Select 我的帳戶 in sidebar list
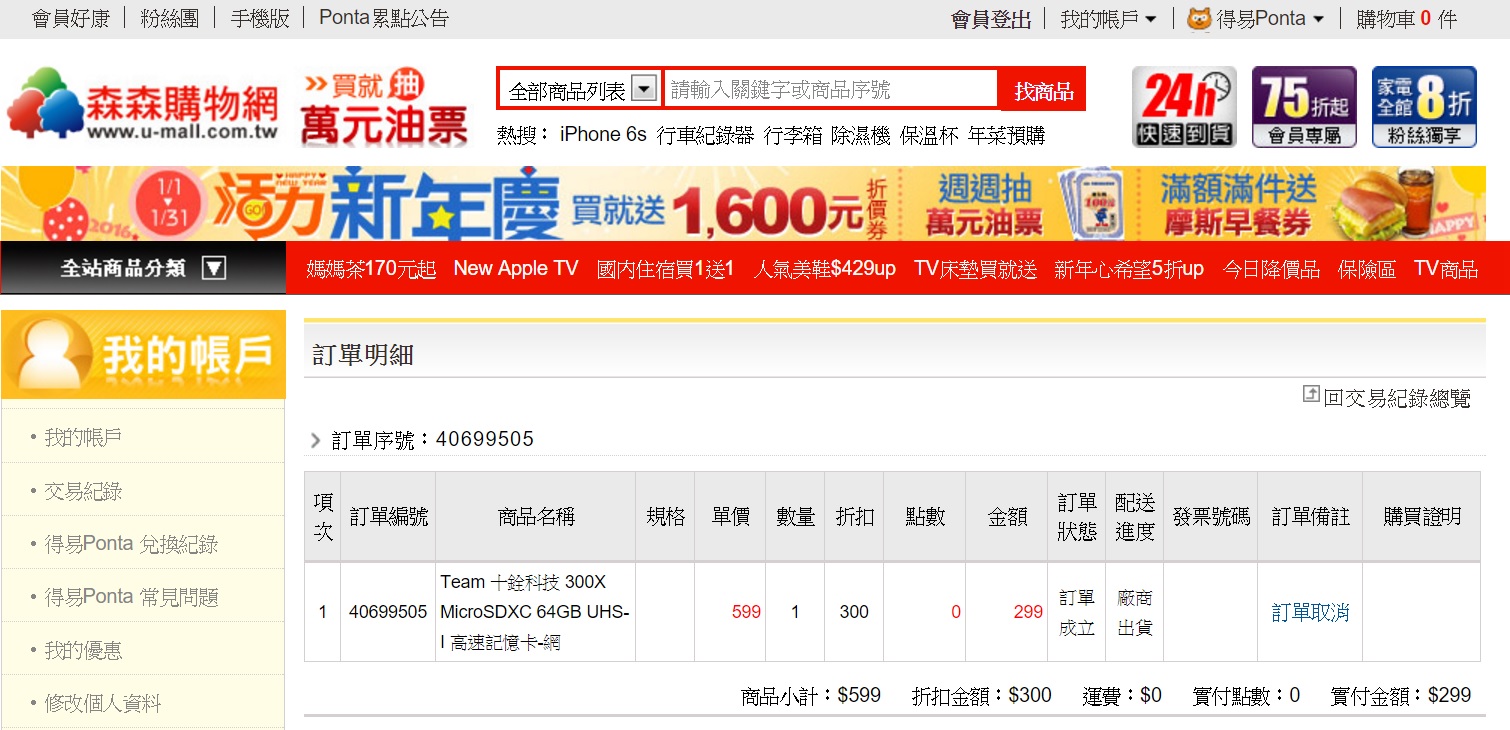The width and height of the screenshot is (1510, 730). (83, 438)
